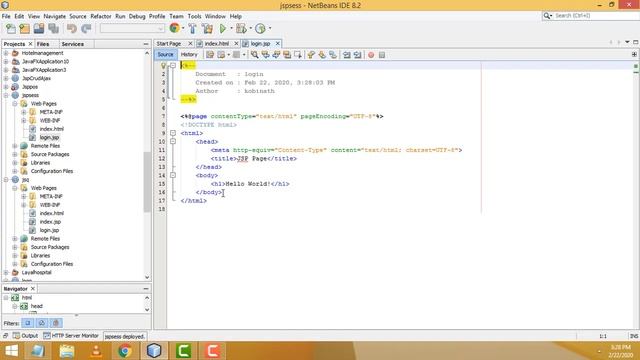
Task: Switch to the Services panel tab
Action: (x=73, y=44)
